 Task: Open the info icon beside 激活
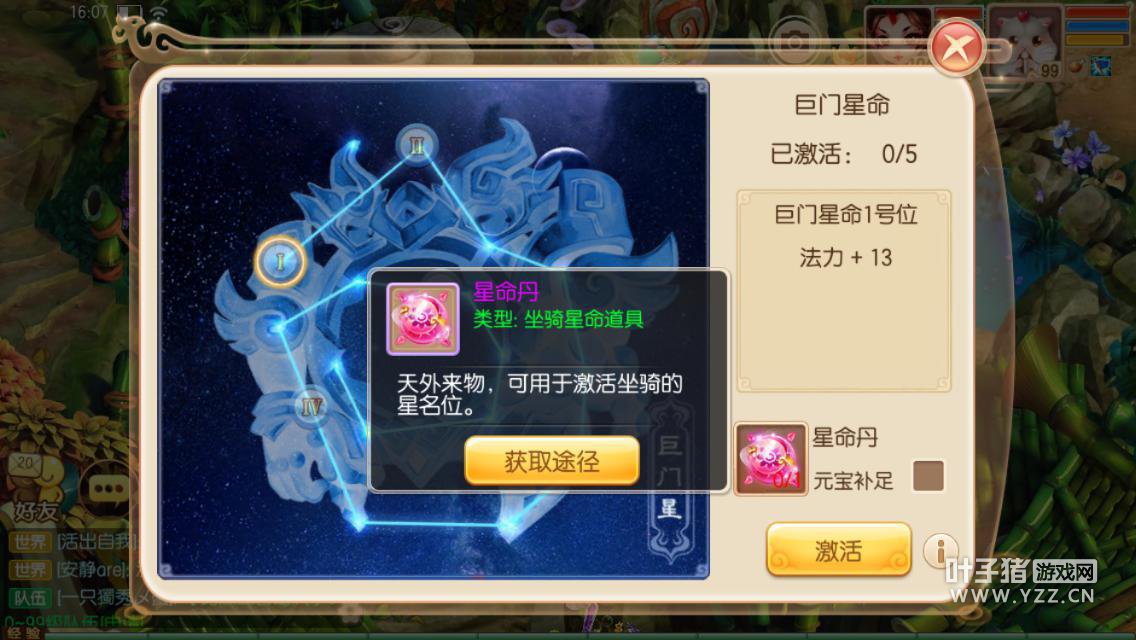[x=940, y=551]
